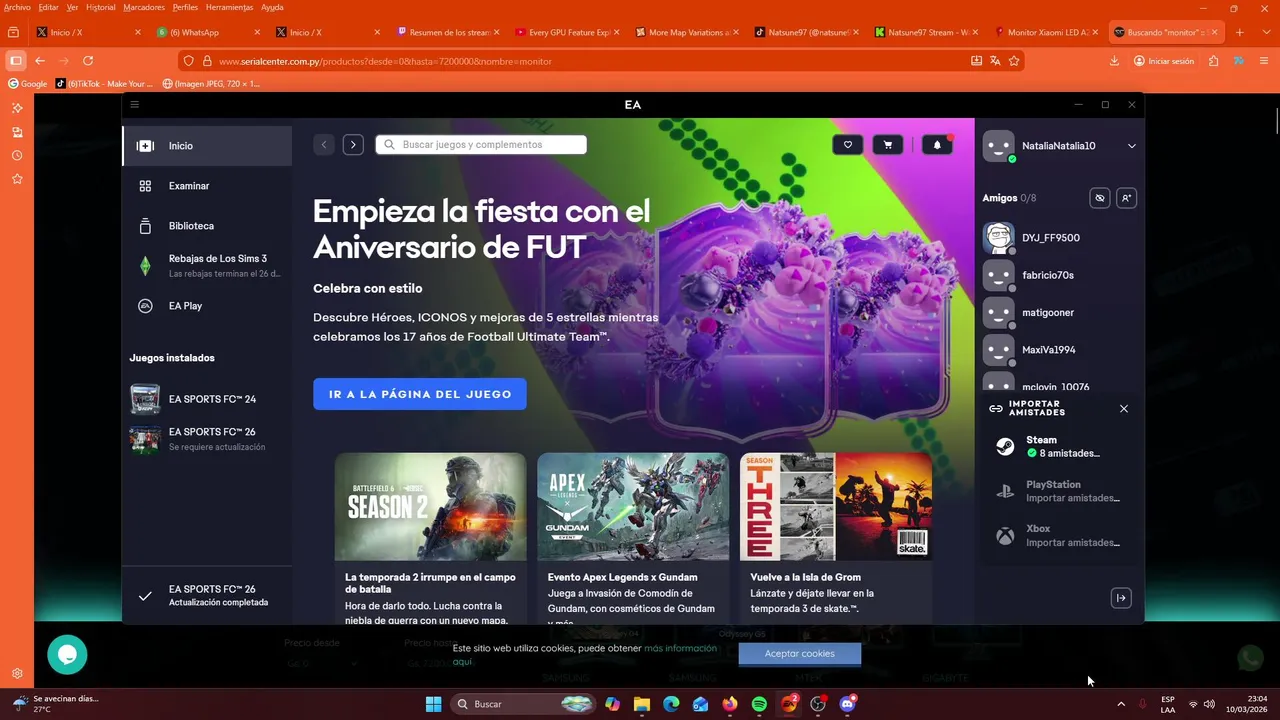Import friends from PlayStation
Screen dimensions: 1280x720
[x=1060, y=491]
